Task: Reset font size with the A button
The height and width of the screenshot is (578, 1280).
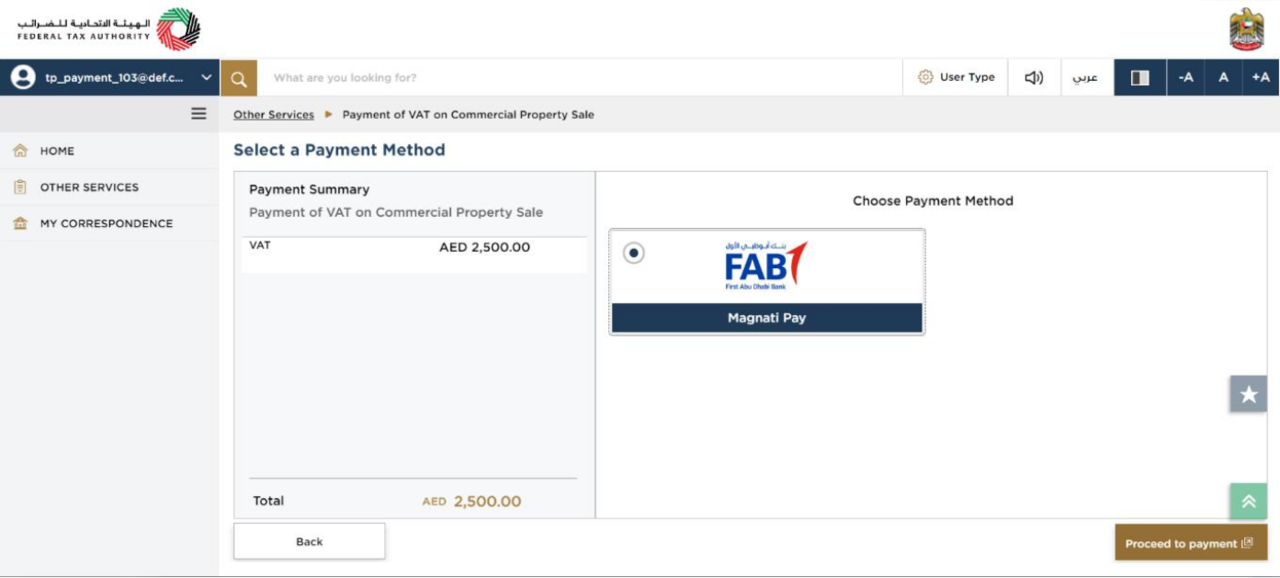Action: (x=1223, y=78)
